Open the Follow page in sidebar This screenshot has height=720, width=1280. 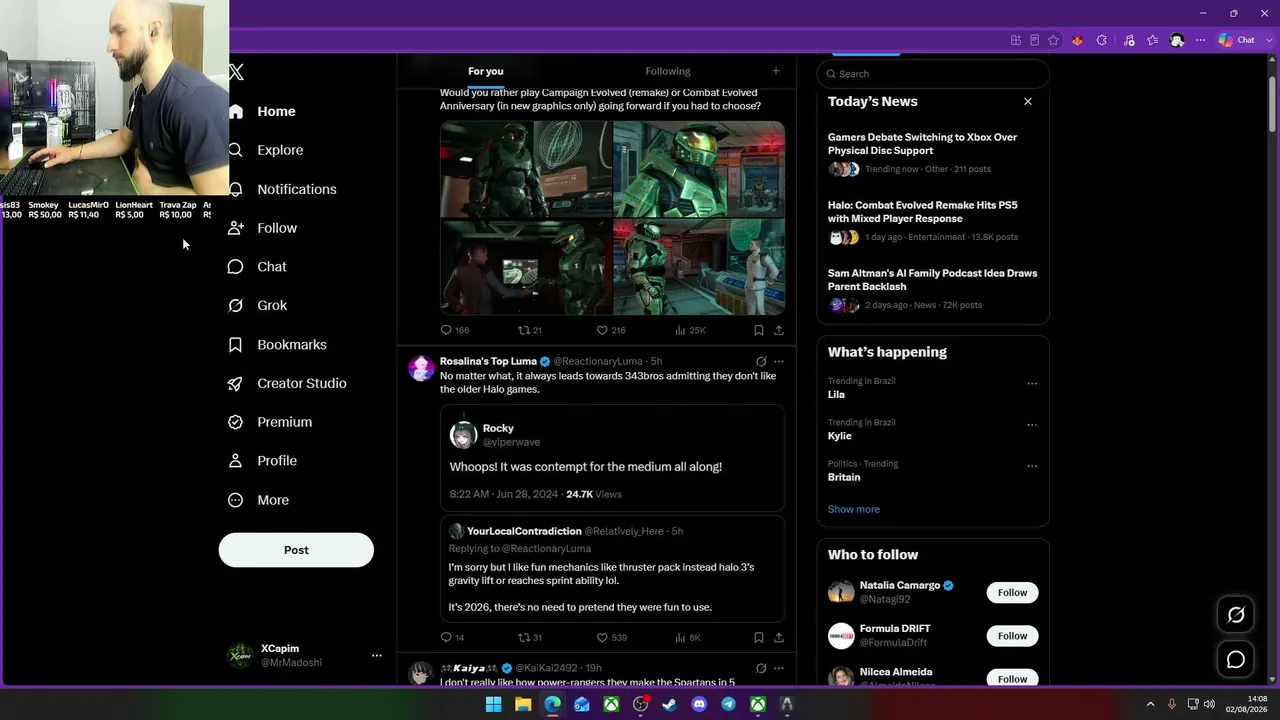263,228
